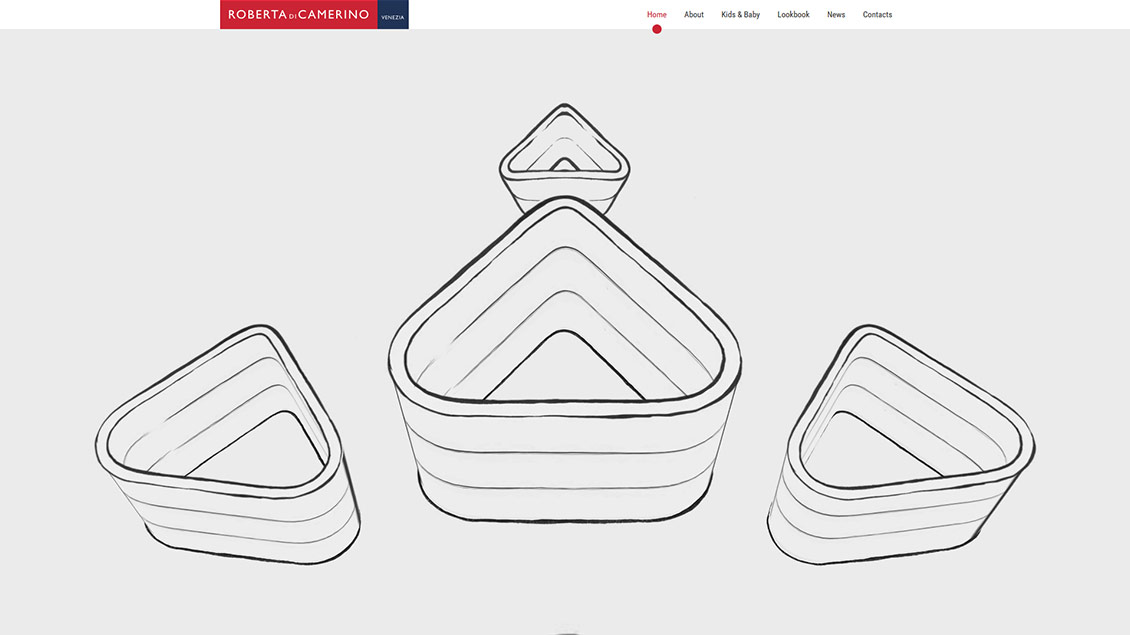The height and width of the screenshot is (635, 1130).
Task: Click the large center triangle illustration
Action: click(565, 359)
